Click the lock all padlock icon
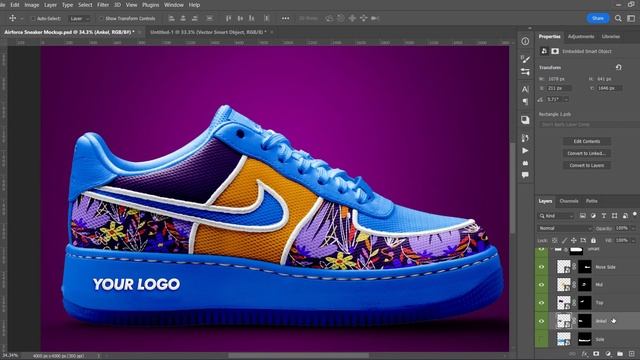 [593, 240]
